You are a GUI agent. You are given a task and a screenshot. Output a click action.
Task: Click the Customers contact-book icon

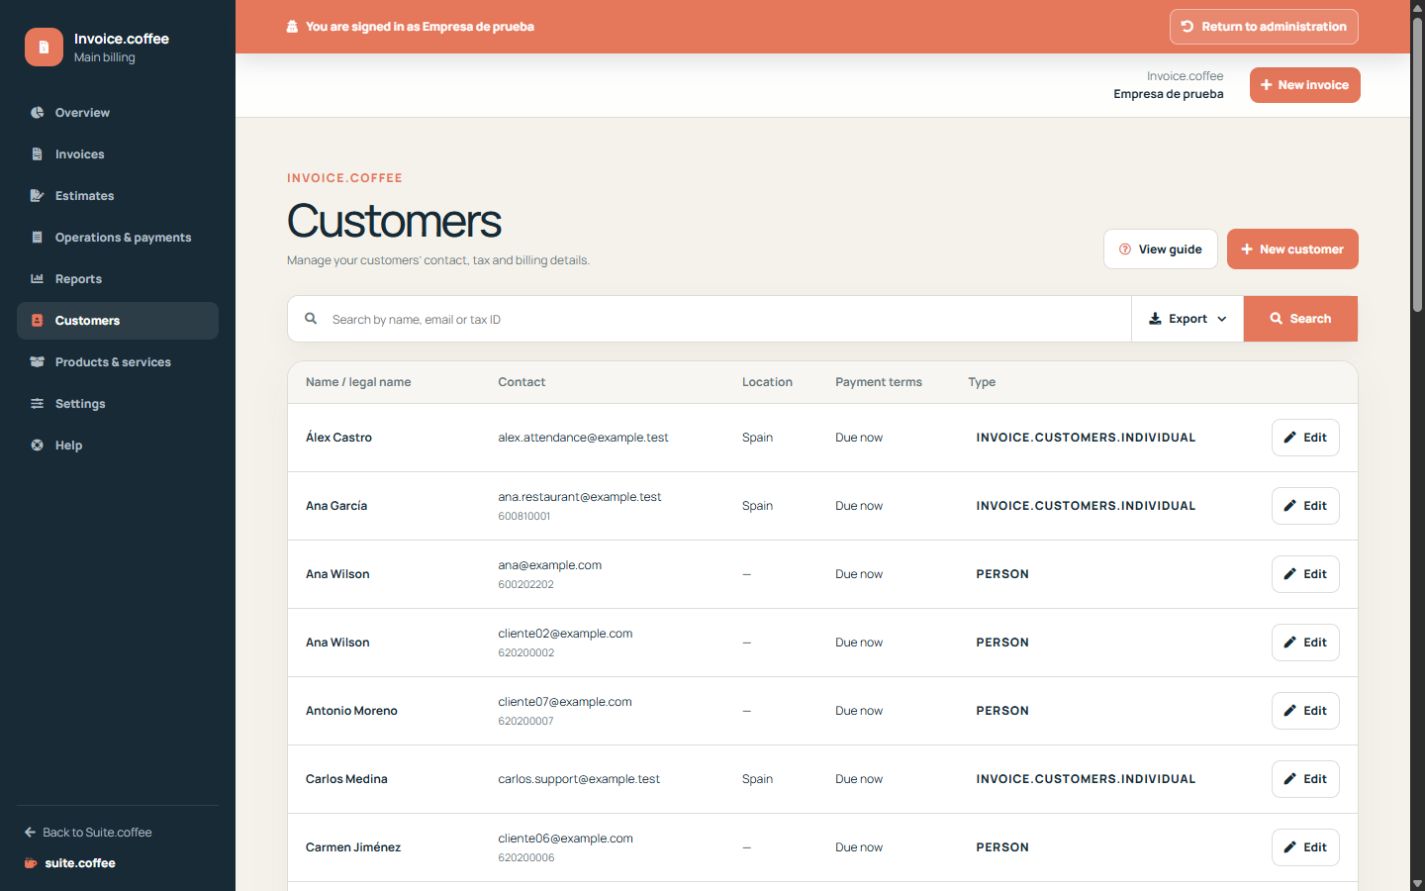(x=37, y=321)
